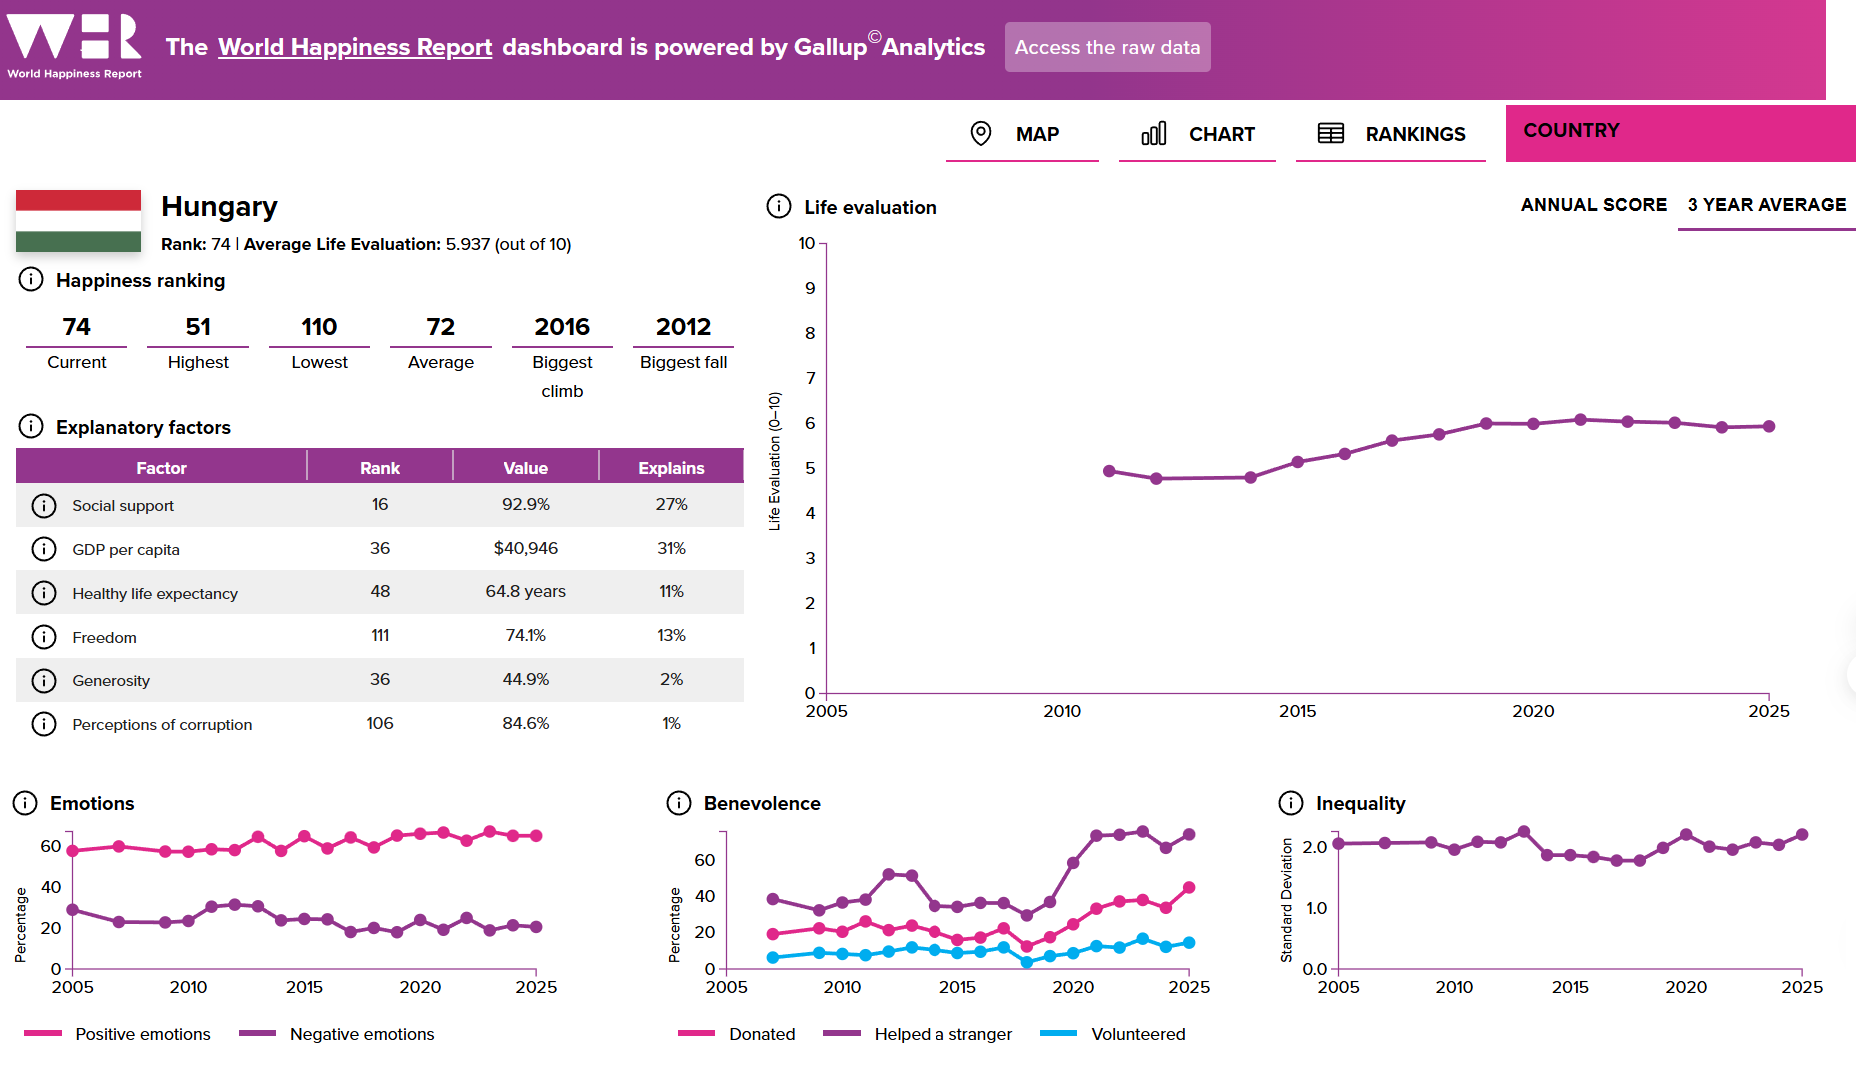Click the Value column header
Screen dimensions: 1861x1073
point(526,467)
